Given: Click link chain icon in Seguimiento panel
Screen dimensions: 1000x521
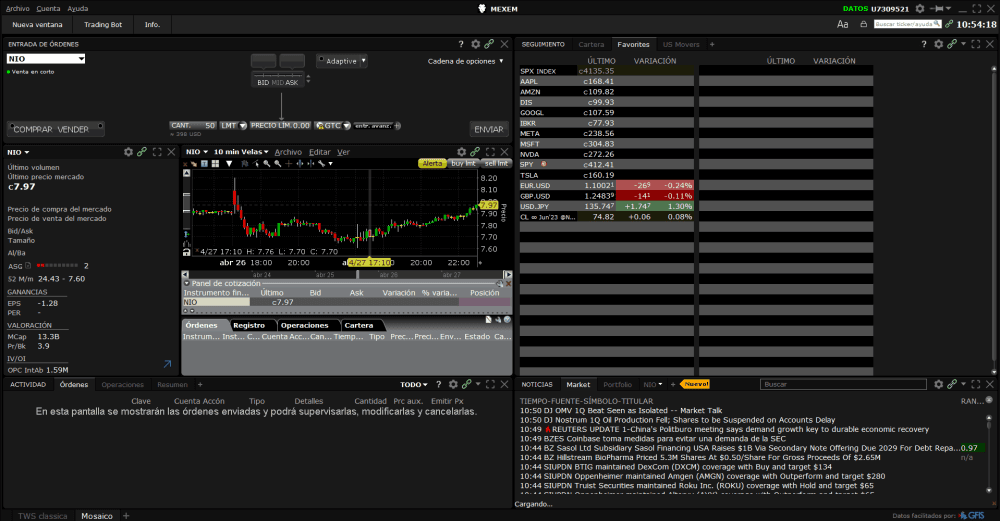Looking at the screenshot, I should [952, 44].
